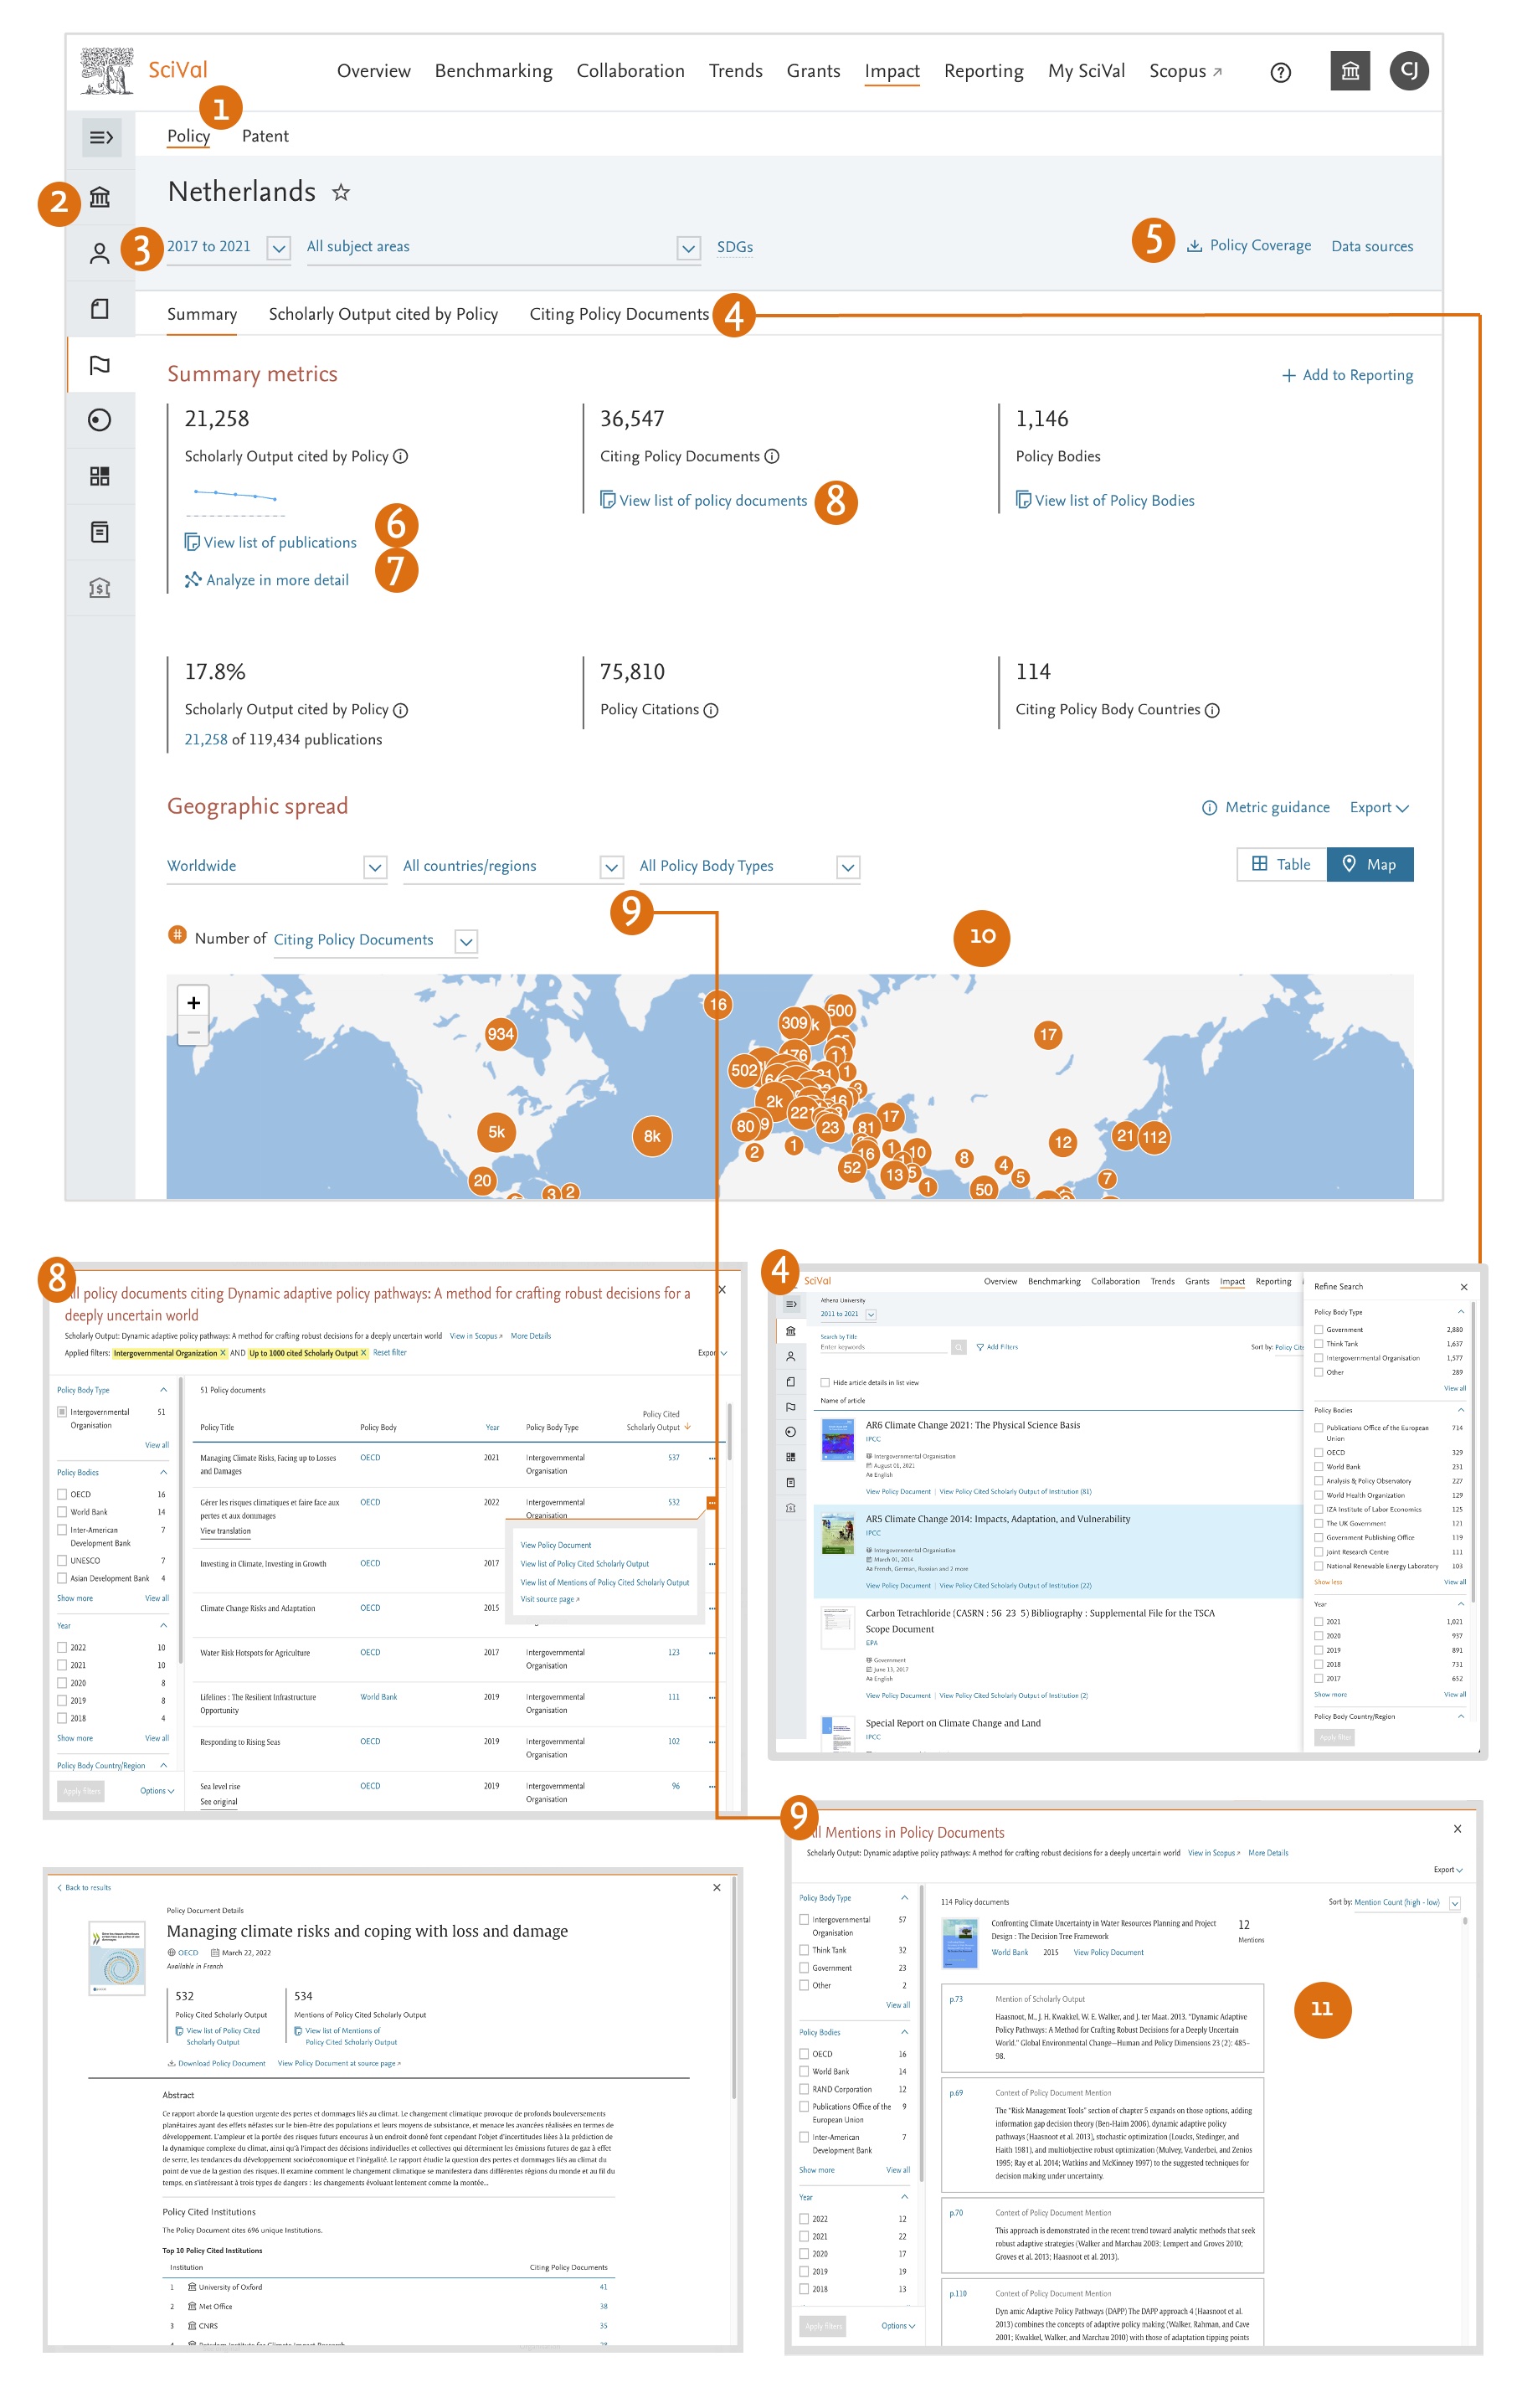Click the Search by Title keywords field
The width and height of the screenshot is (1522, 2408).
click(x=883, y=1347)
